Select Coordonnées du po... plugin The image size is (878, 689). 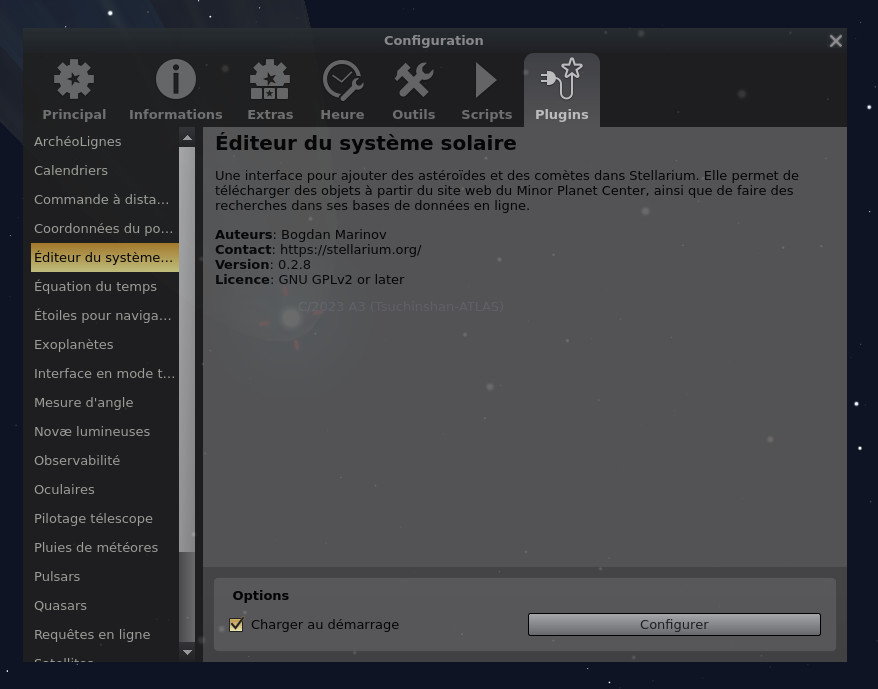coord(105,229)
